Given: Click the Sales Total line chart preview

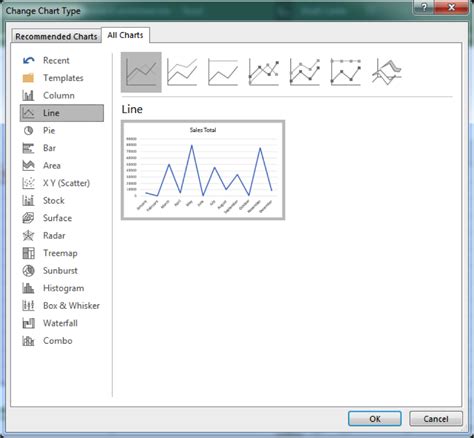Looking at the screenshot, I should (203, 170).
